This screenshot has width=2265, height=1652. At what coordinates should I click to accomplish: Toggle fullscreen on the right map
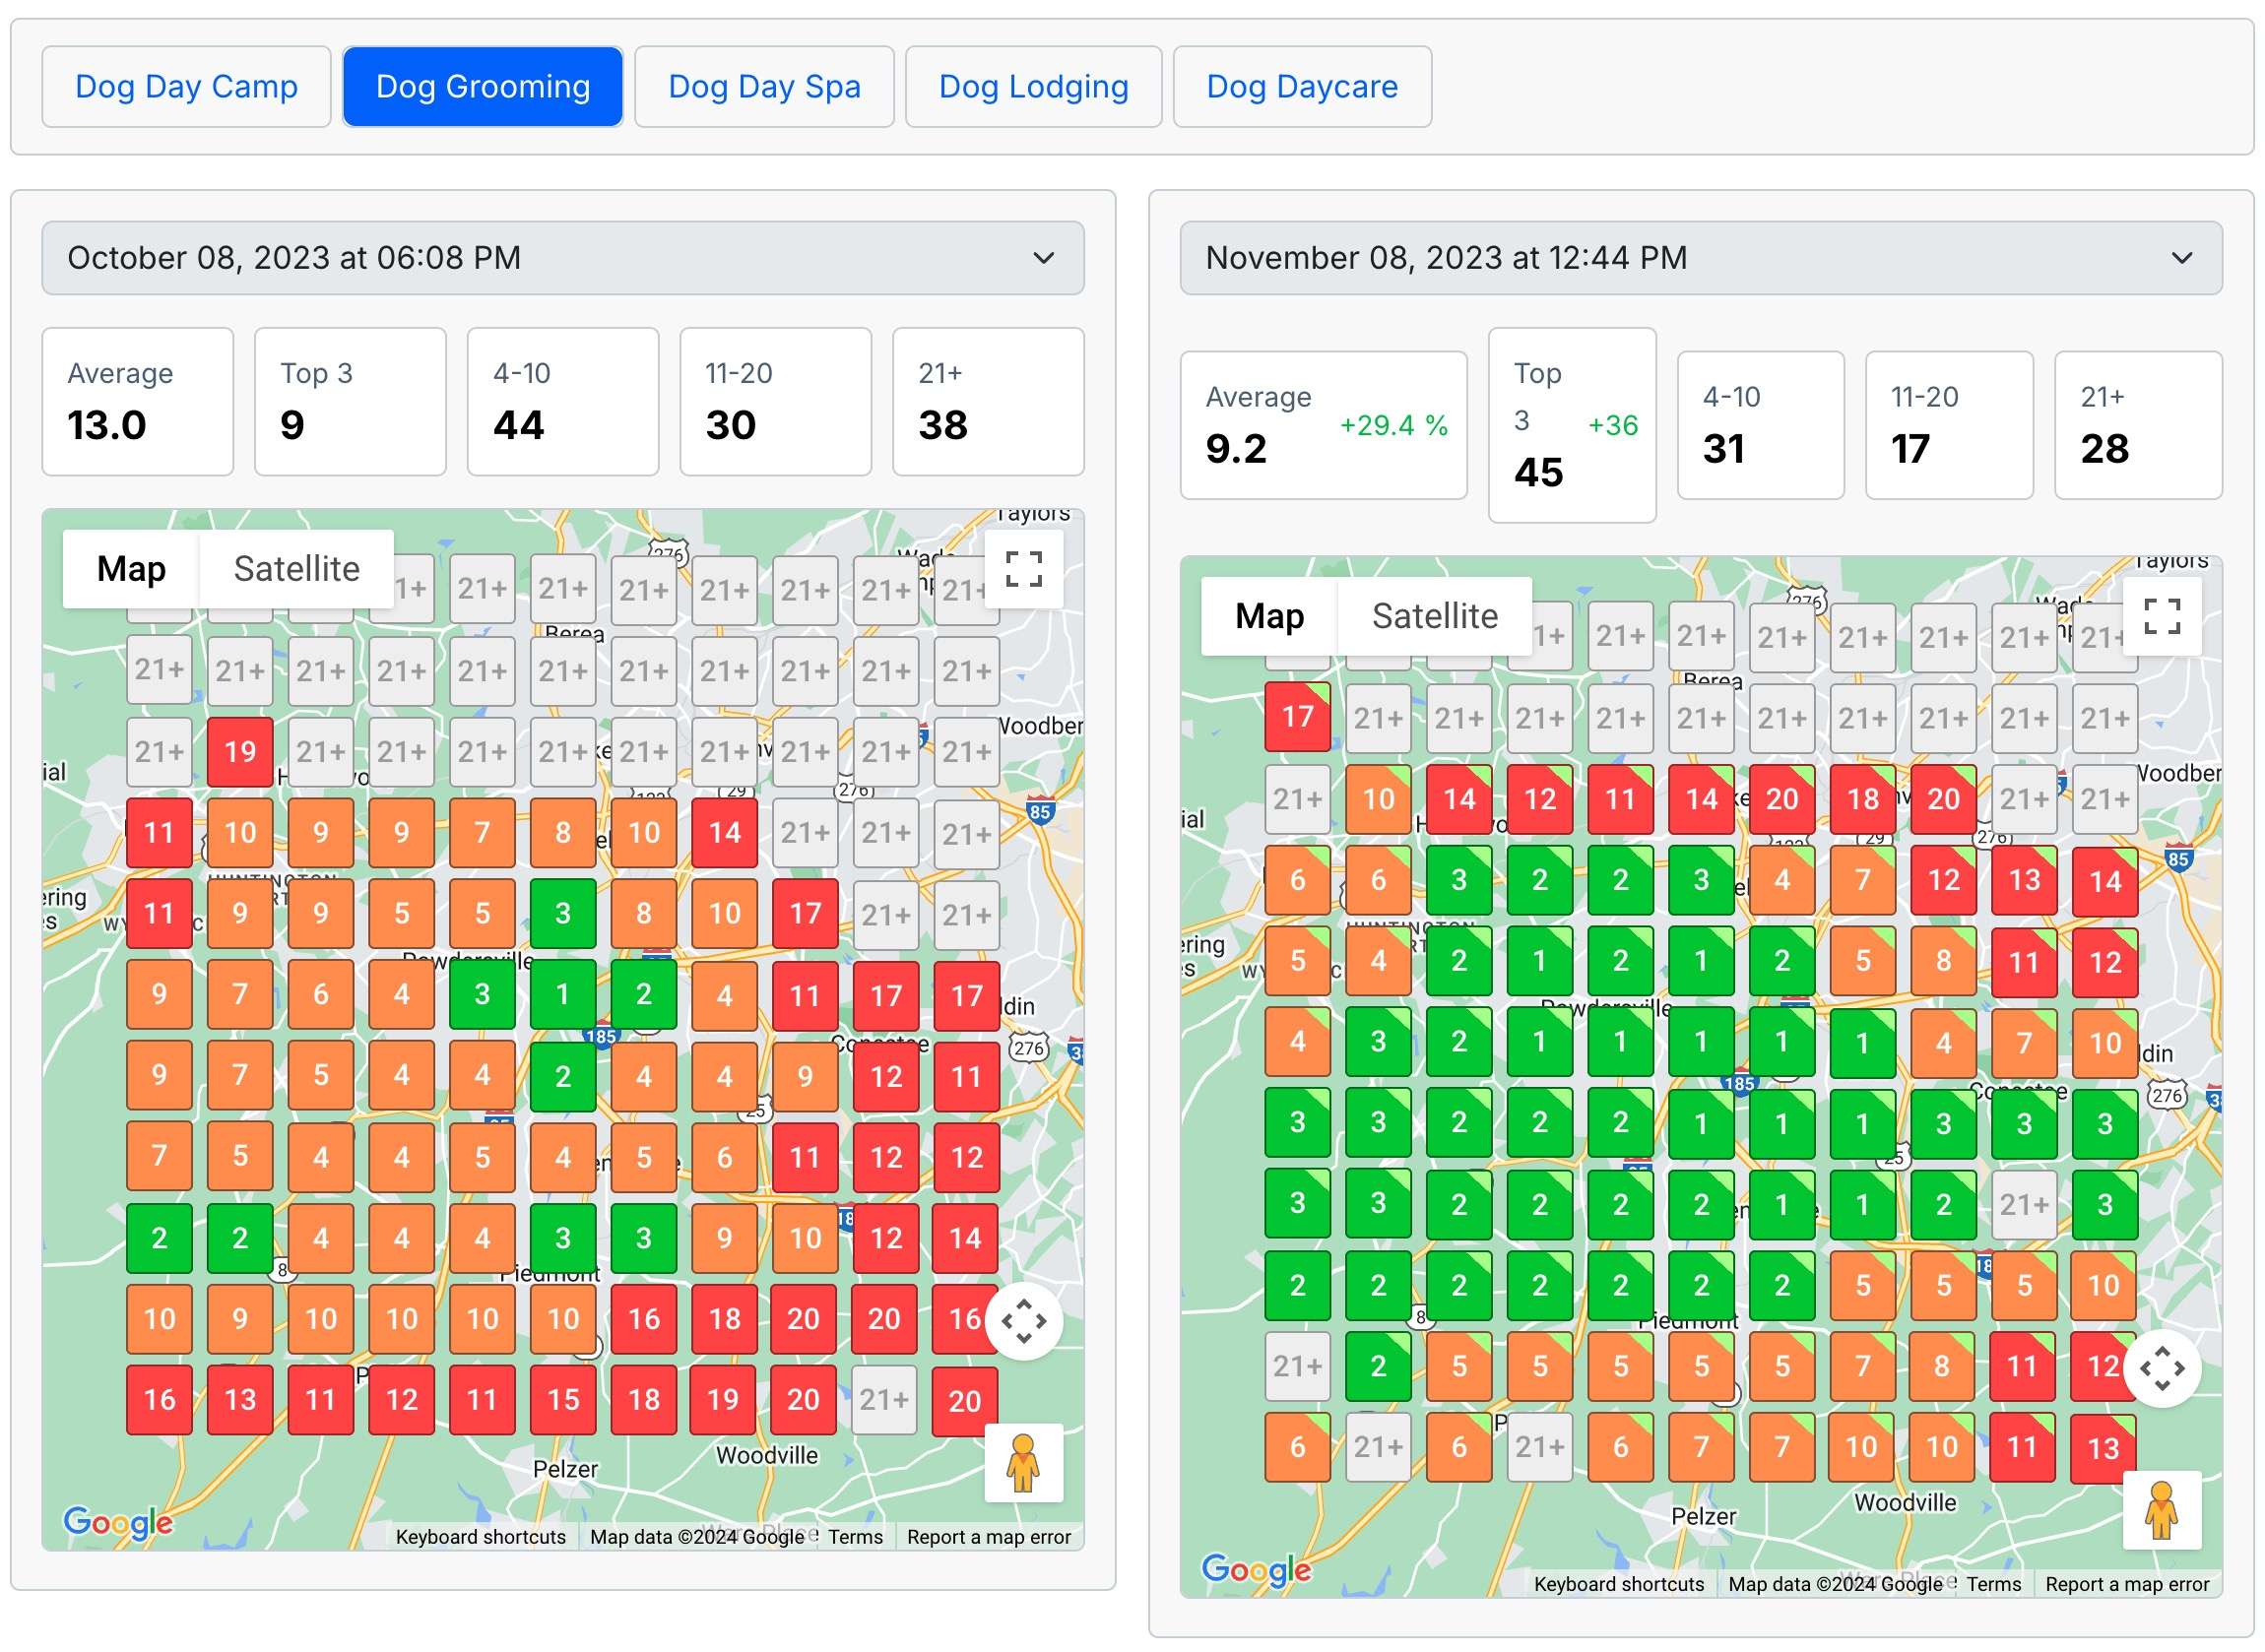2161,616
